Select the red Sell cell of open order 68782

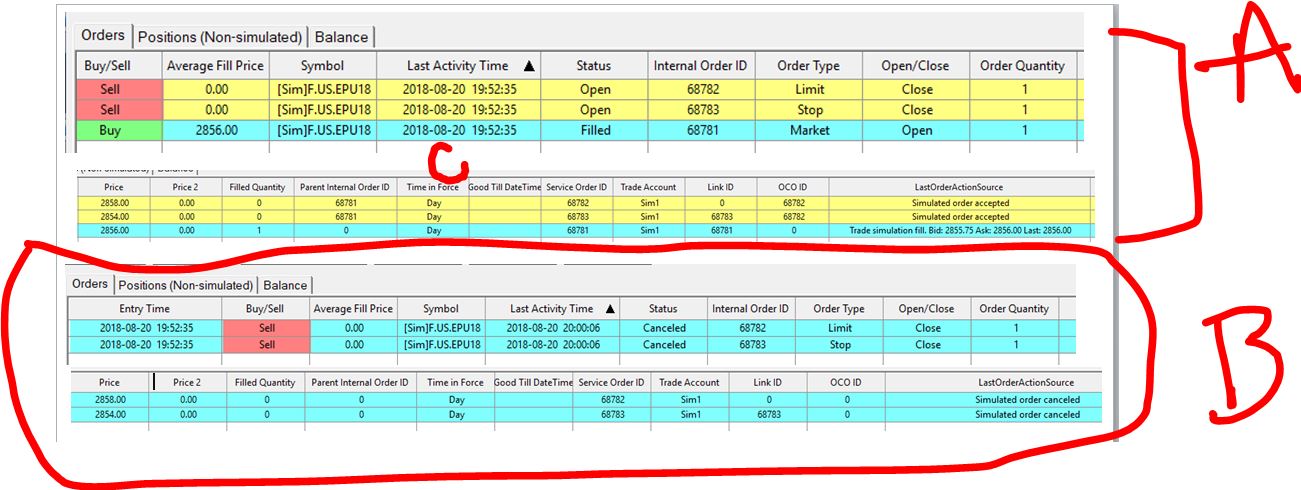(110, 90)
